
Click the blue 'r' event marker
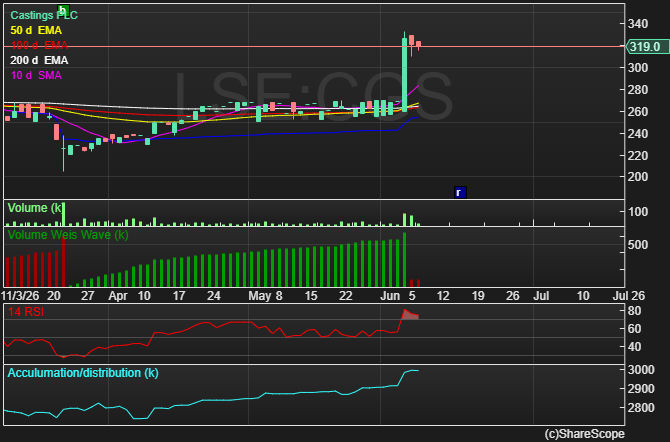point(460,192)
